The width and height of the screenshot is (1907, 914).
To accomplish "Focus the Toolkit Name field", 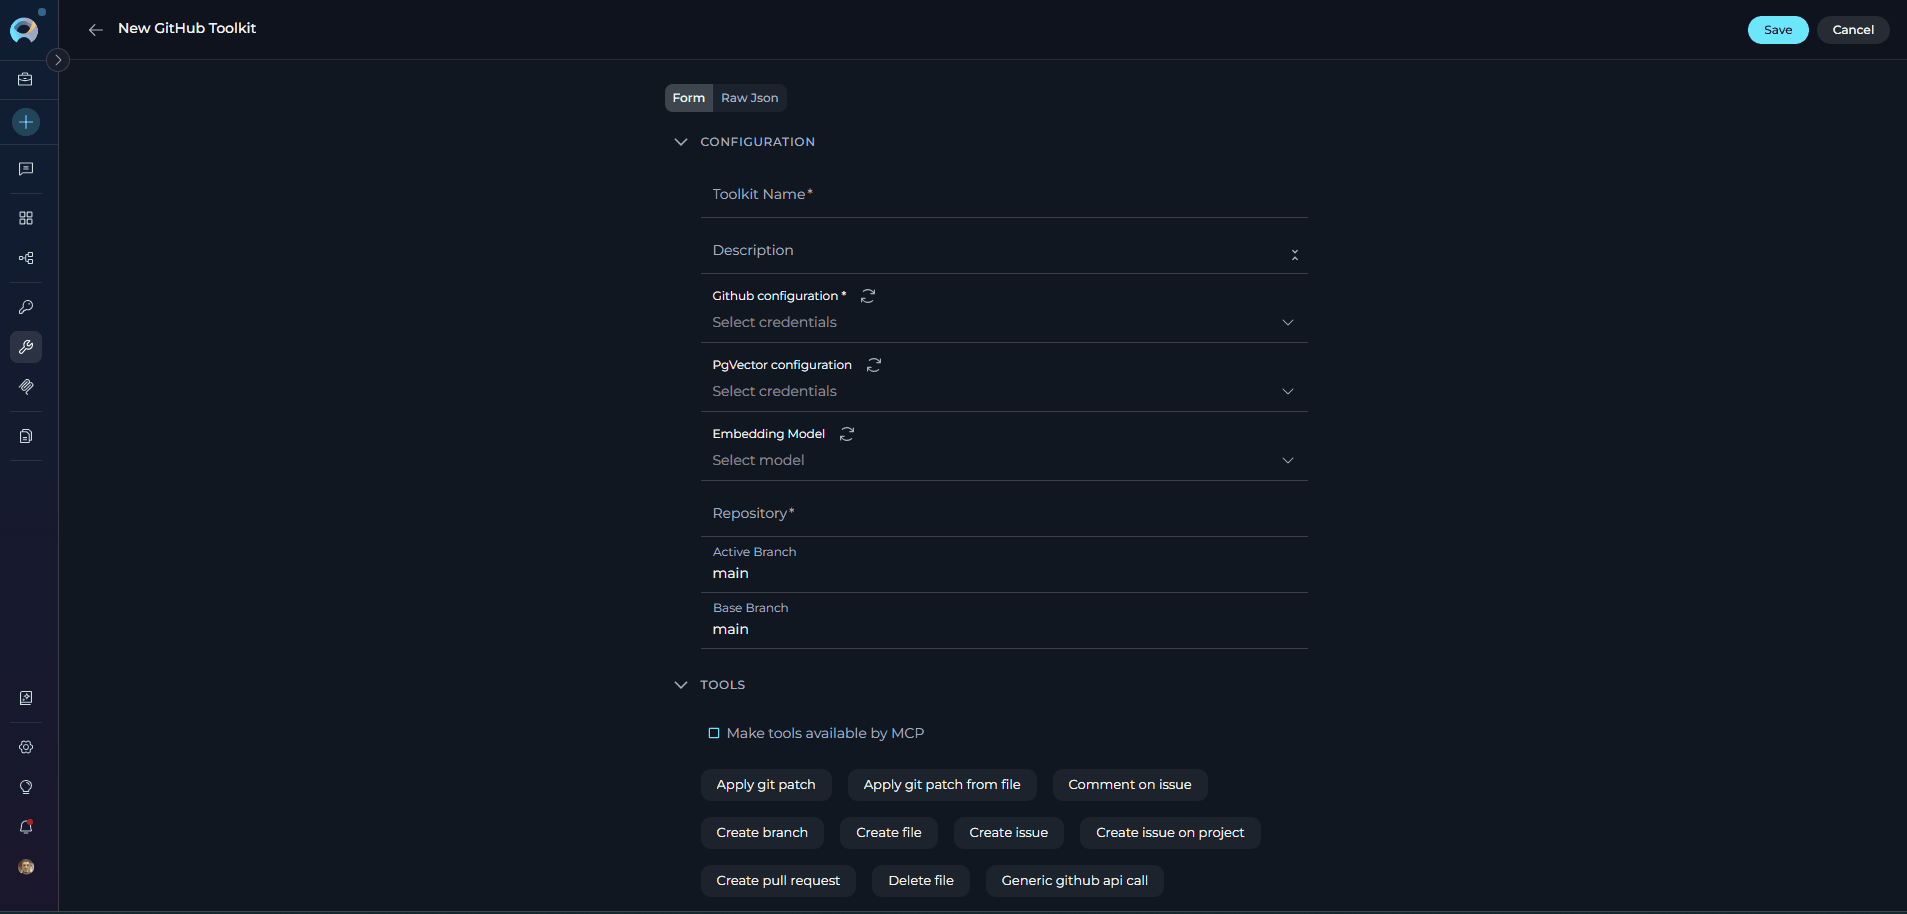I will [1004, 194].
